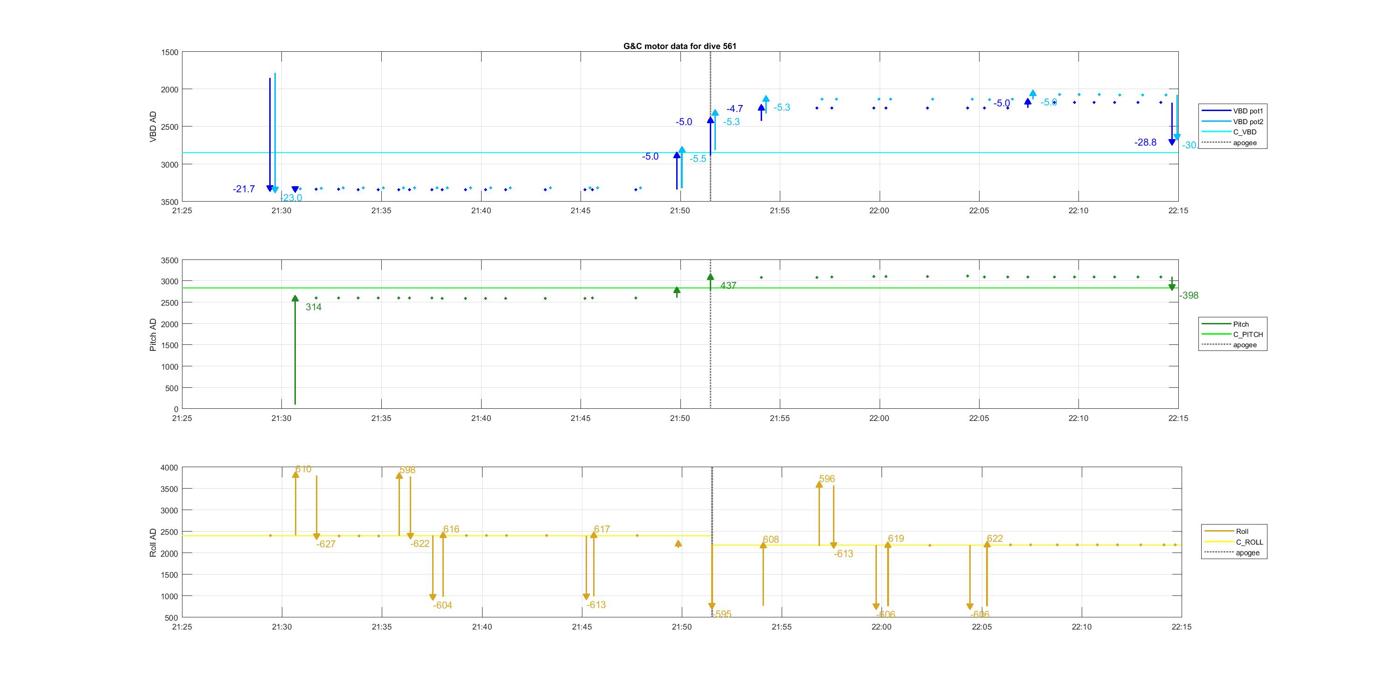This screenshot has width=1400, height=693.
Task: Click the "-622" roll data label
Action: coord(420,544)
